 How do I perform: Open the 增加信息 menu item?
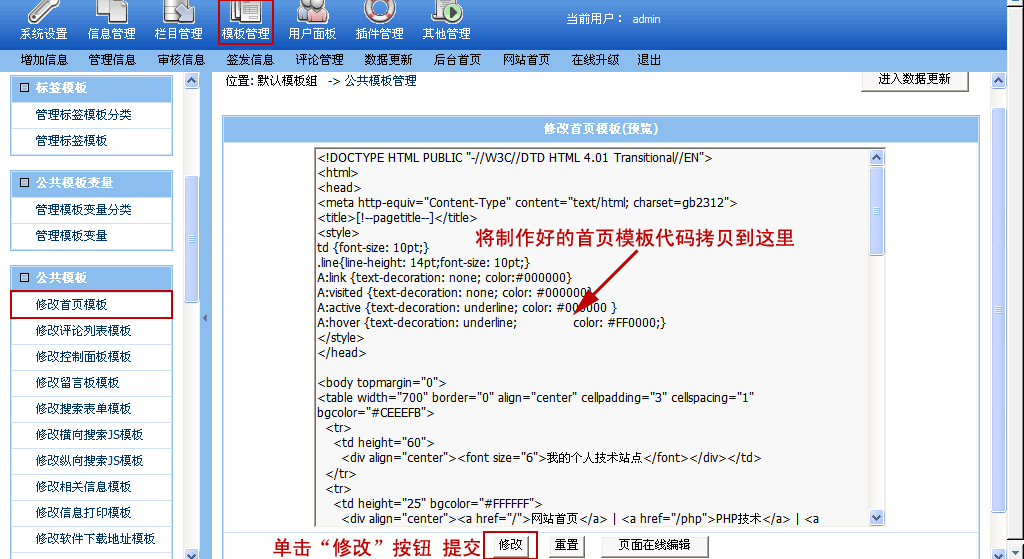point(44,60)
